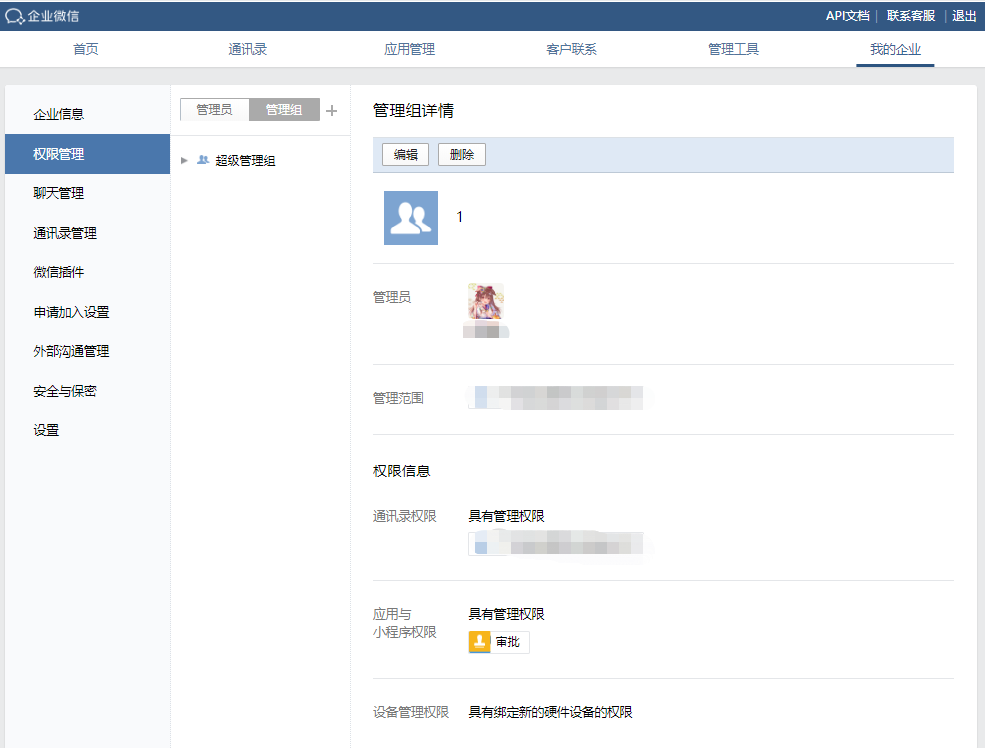
Task: Open 应用管理 in the top menu
Action: (409, 49)
